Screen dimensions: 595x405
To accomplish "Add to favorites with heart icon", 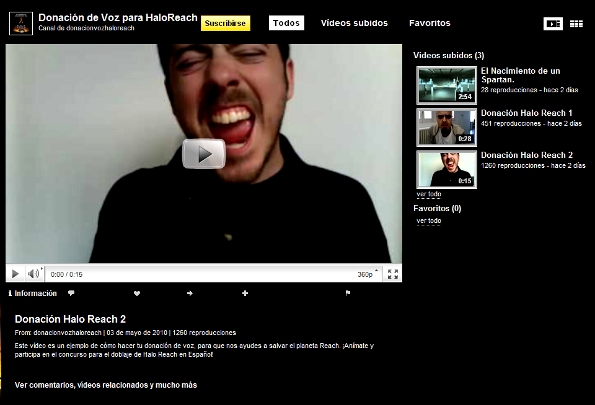I will pos(137,293).
